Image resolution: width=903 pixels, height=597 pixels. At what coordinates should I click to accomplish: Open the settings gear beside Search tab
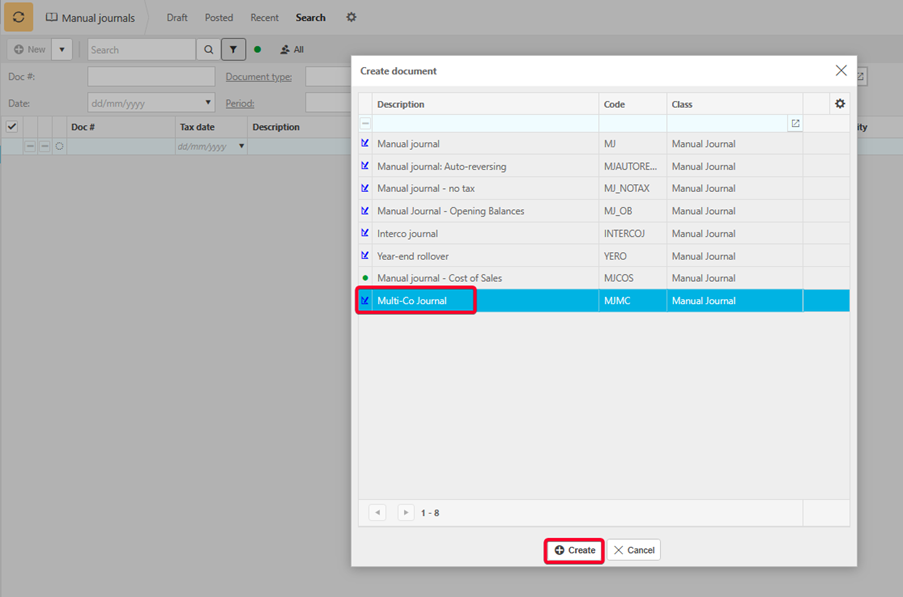[x=351, y=17]
